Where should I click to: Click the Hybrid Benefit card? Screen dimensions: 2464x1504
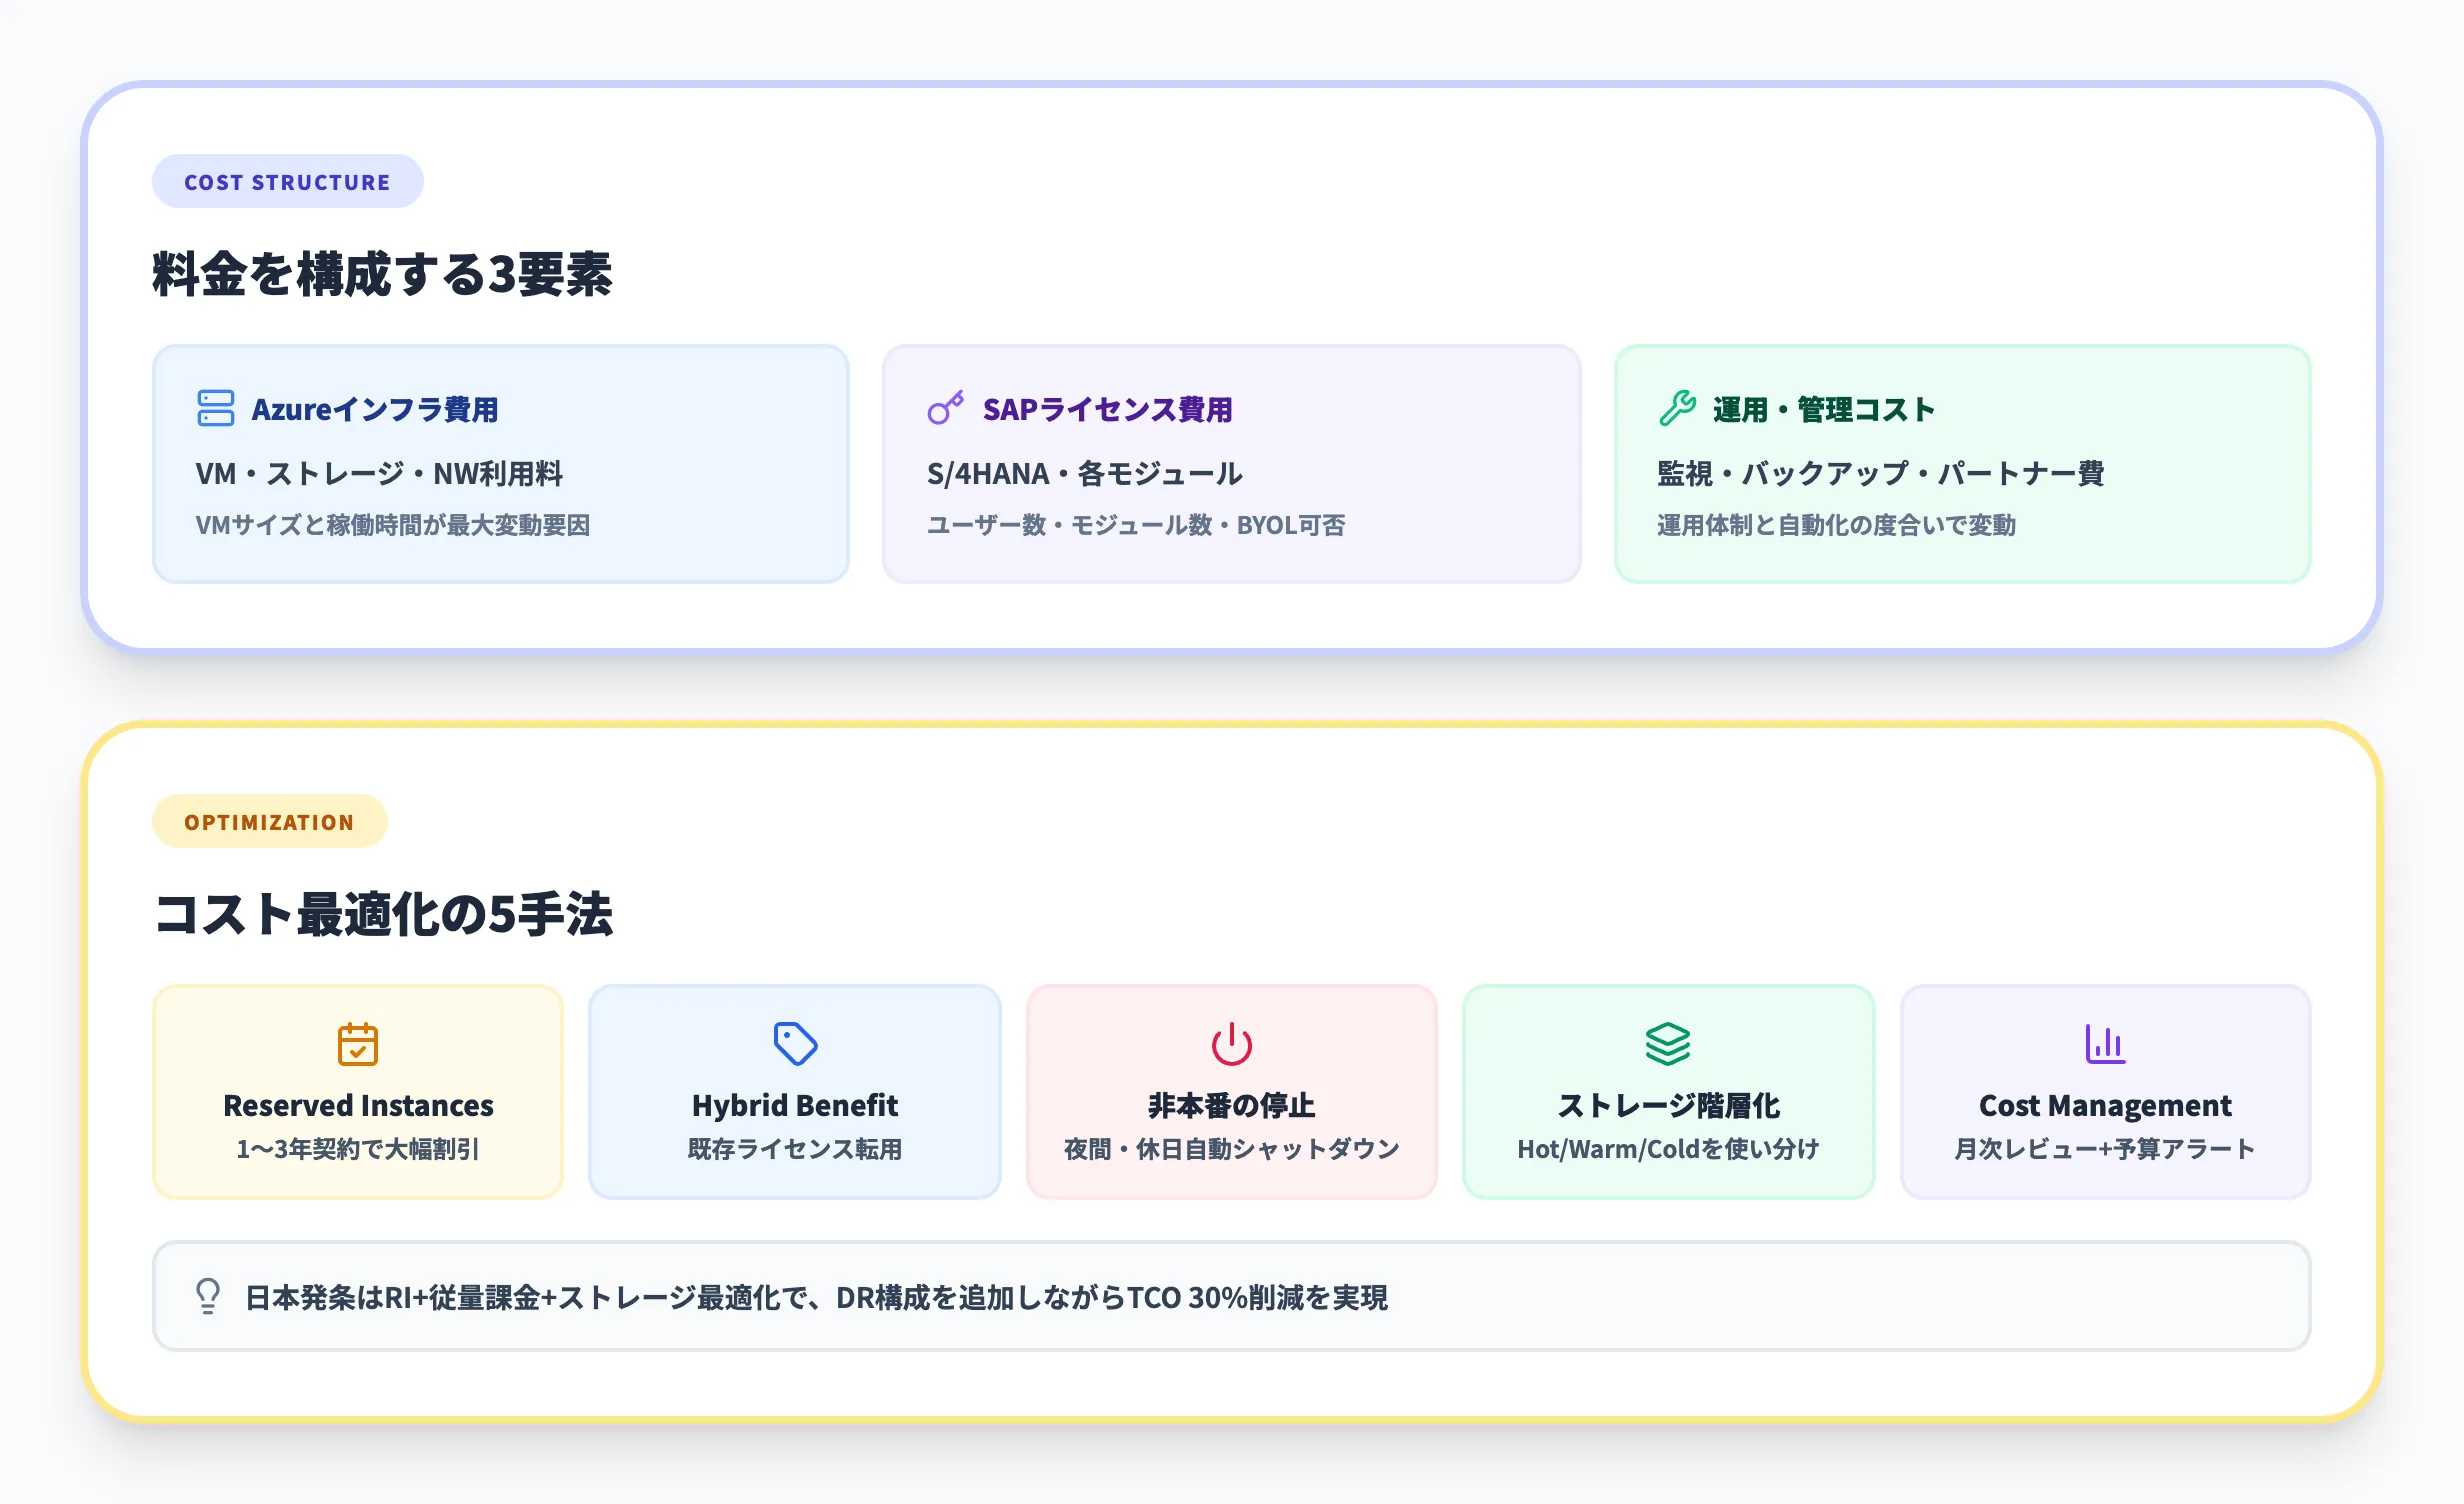tap(795, 1090)
